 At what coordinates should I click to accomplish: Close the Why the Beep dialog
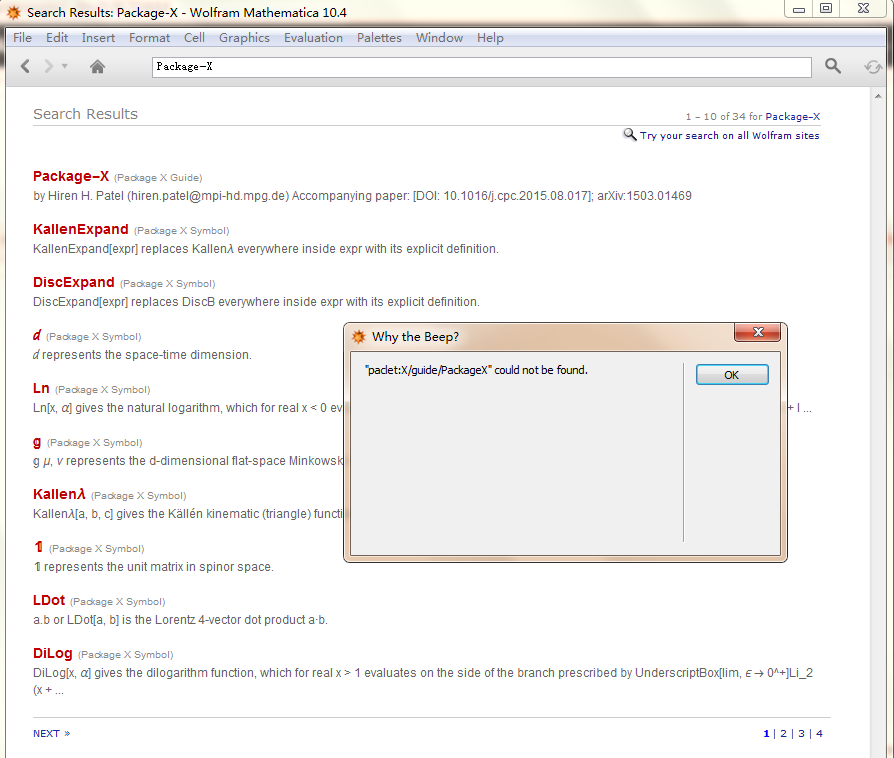click(x=758, y=332)
